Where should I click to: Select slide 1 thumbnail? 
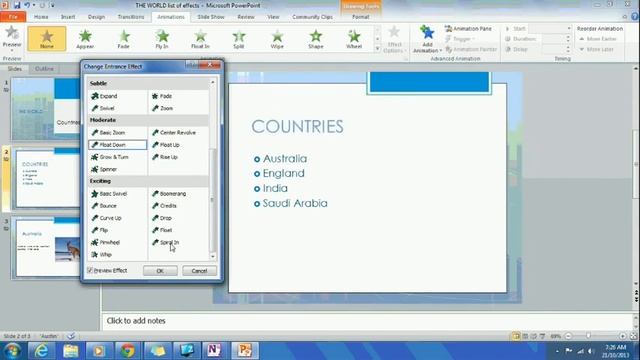click(47, 109)
